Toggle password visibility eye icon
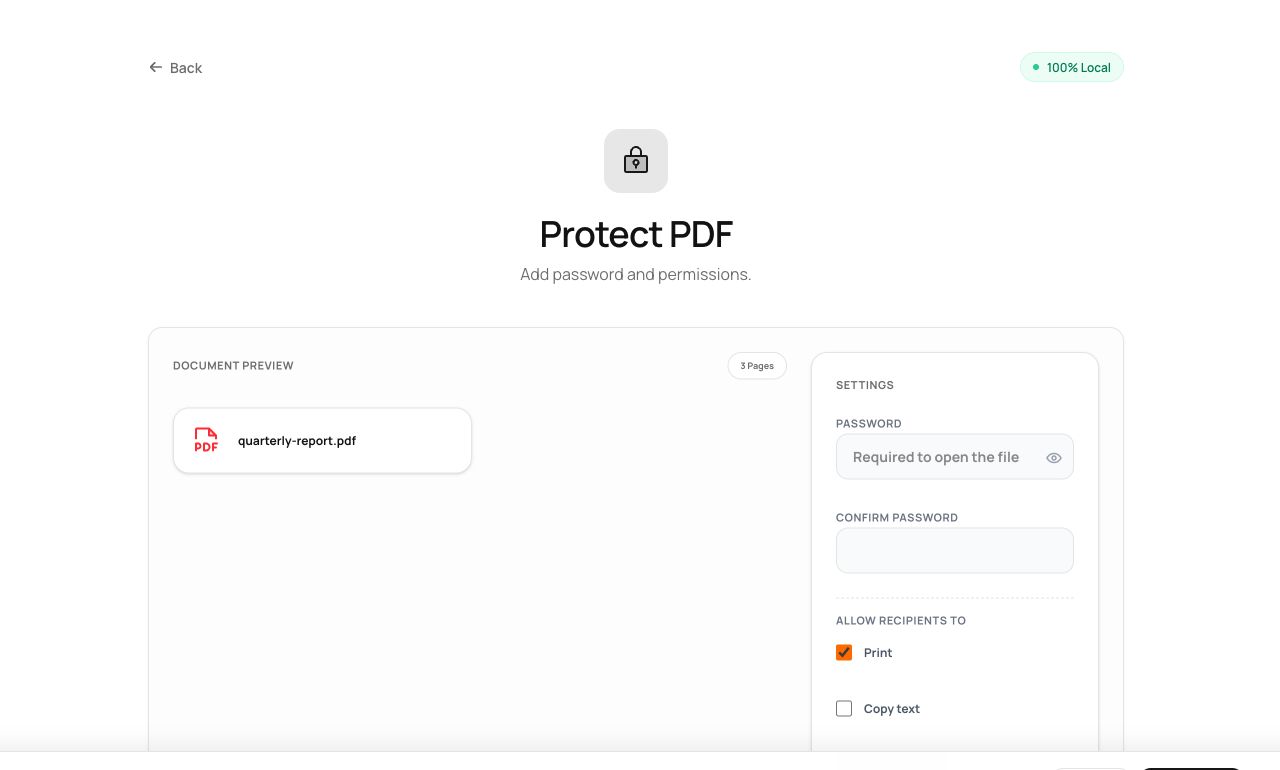 coord(1054,458)
